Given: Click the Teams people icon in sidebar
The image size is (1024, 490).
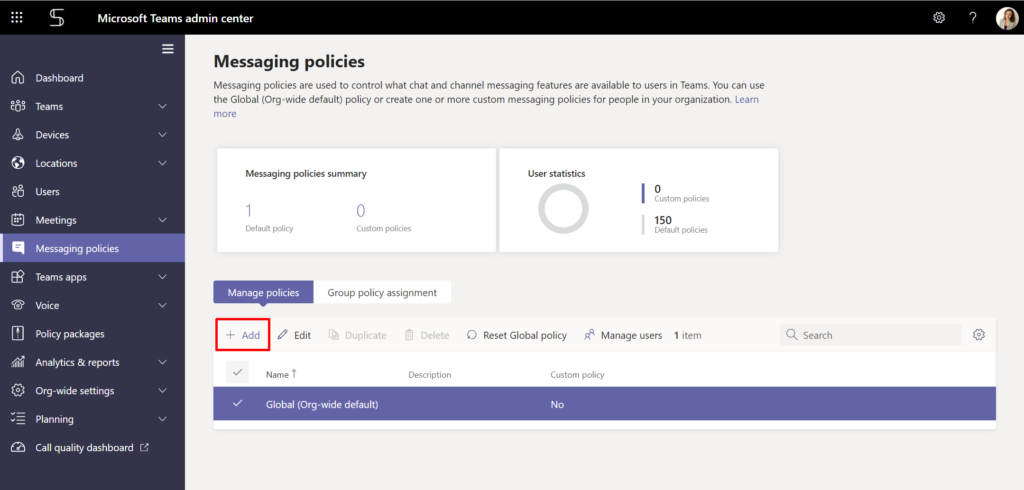Looking at the screenshot, I should pyautogui.click(x=18, y=106).
